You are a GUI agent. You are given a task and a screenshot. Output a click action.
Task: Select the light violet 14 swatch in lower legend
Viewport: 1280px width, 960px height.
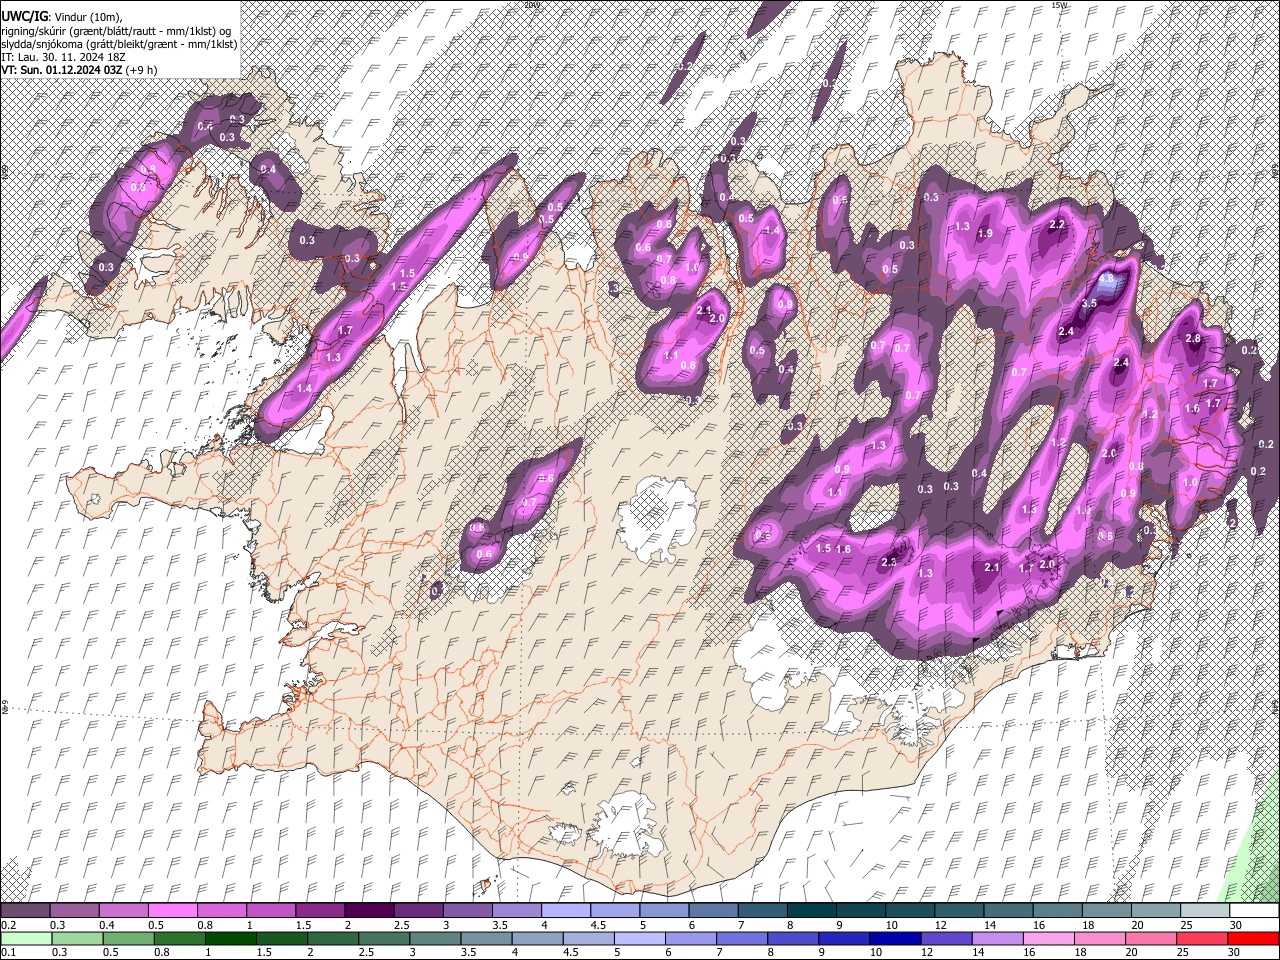tap(997, 938)
